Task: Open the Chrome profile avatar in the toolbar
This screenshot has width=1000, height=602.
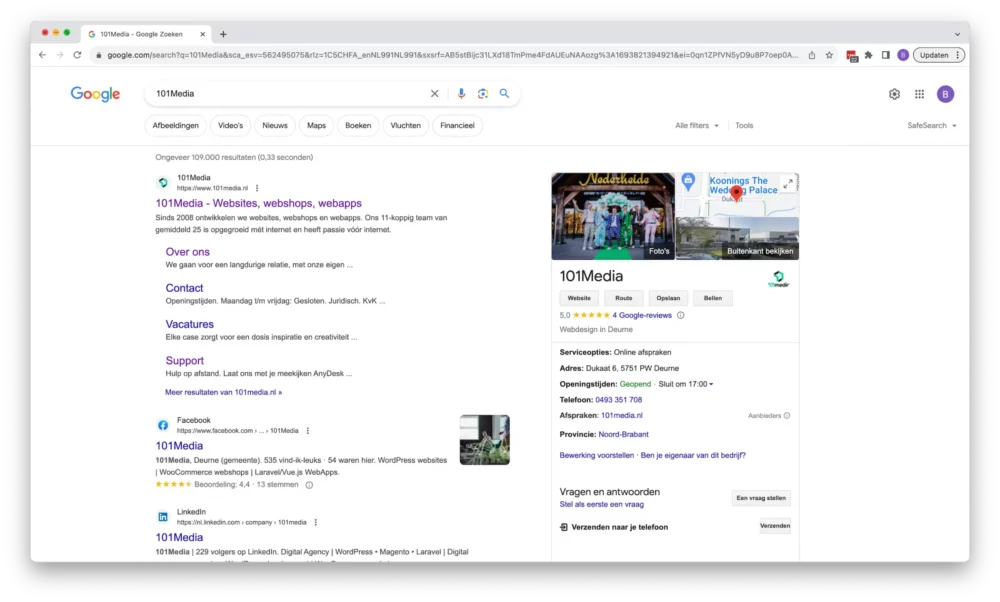Action: 903,55
